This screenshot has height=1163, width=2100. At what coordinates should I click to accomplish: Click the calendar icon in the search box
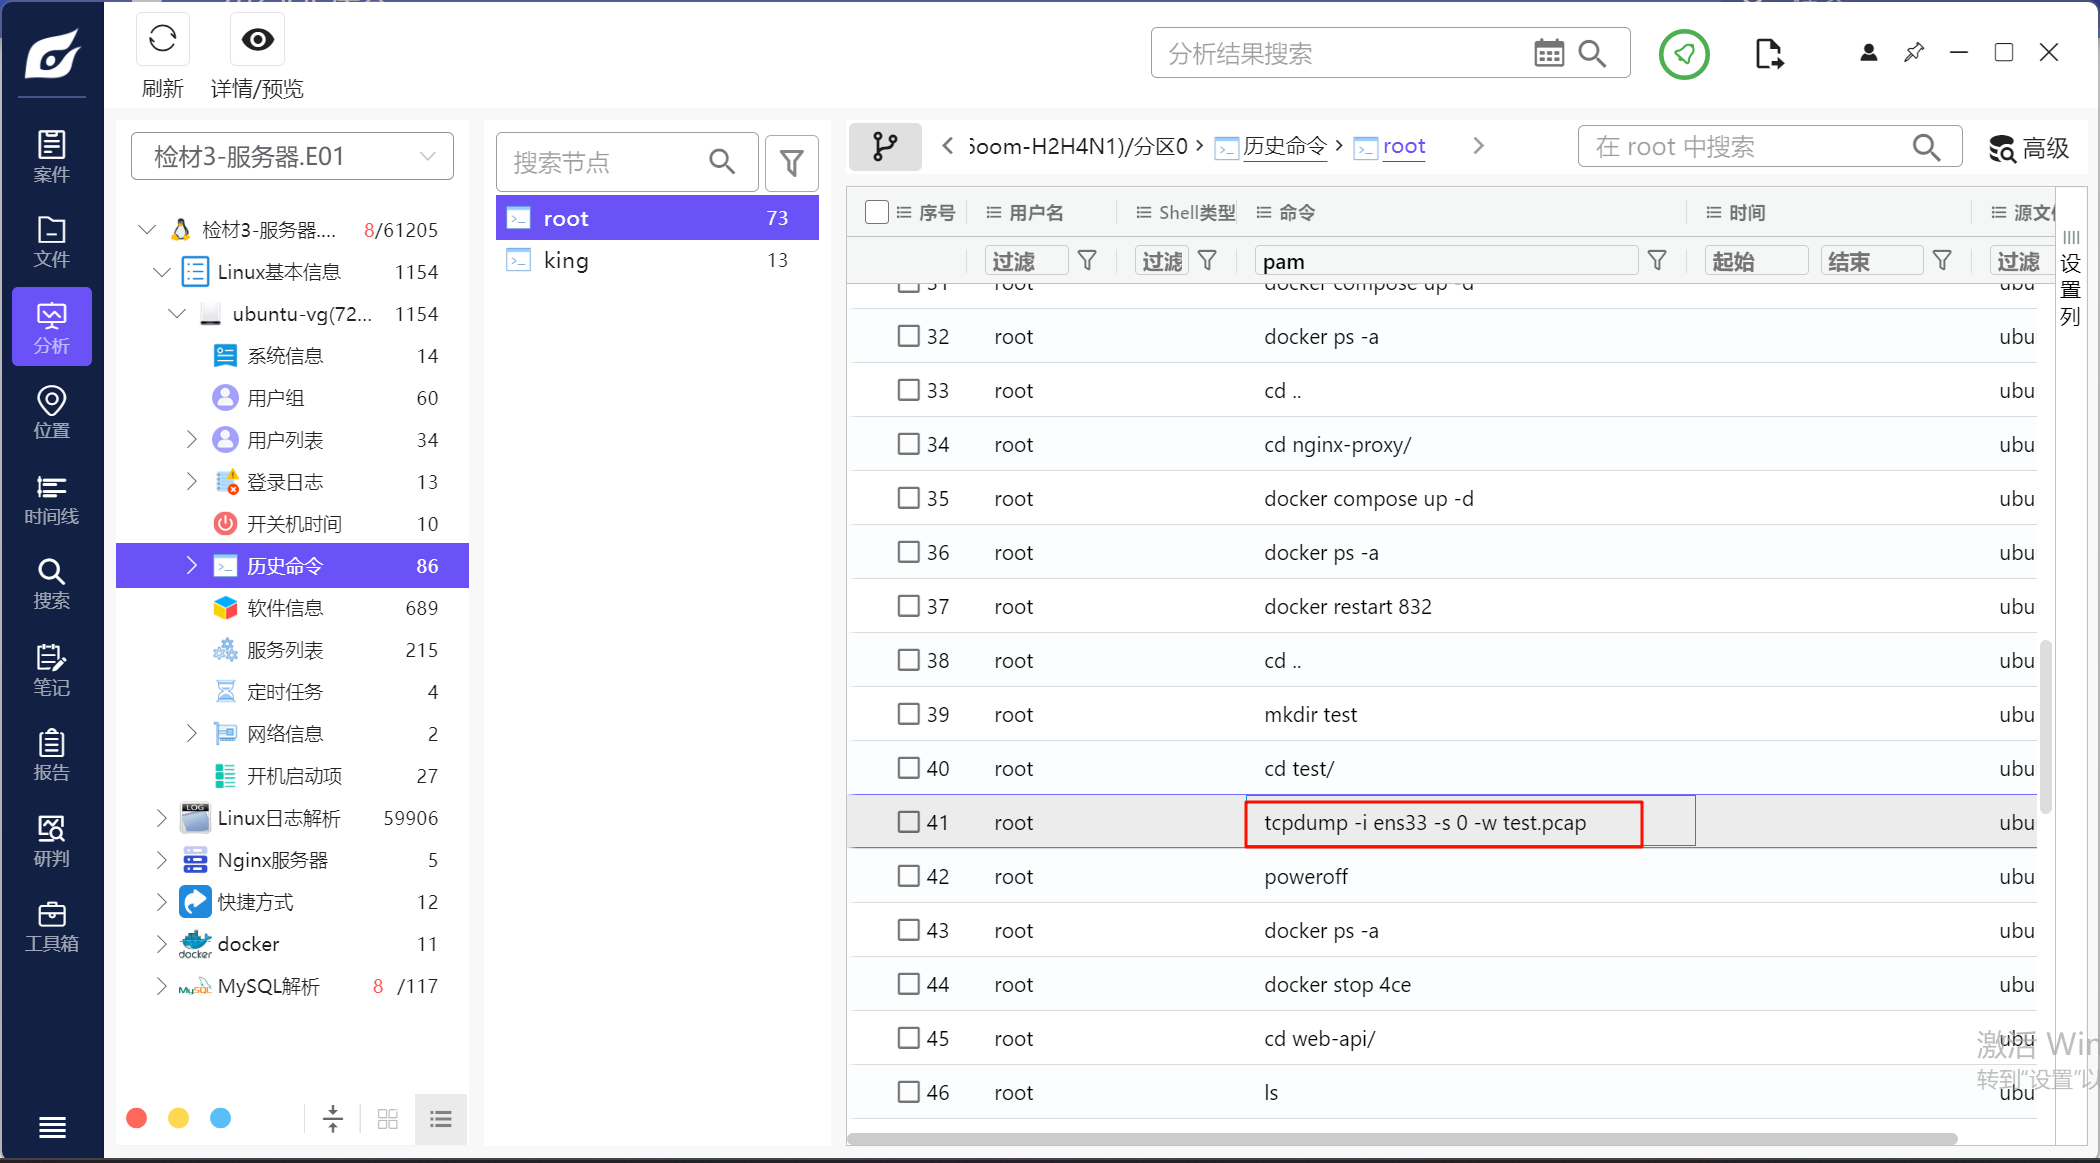pyautogui.click(x=1548, y=53)
